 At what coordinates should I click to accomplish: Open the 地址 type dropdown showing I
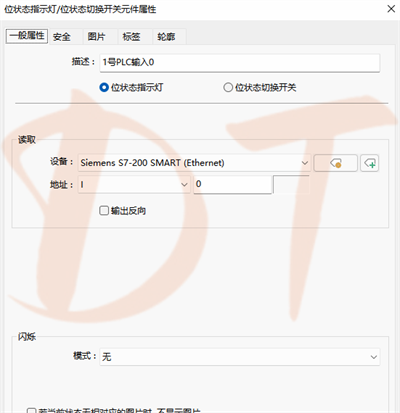134,184
